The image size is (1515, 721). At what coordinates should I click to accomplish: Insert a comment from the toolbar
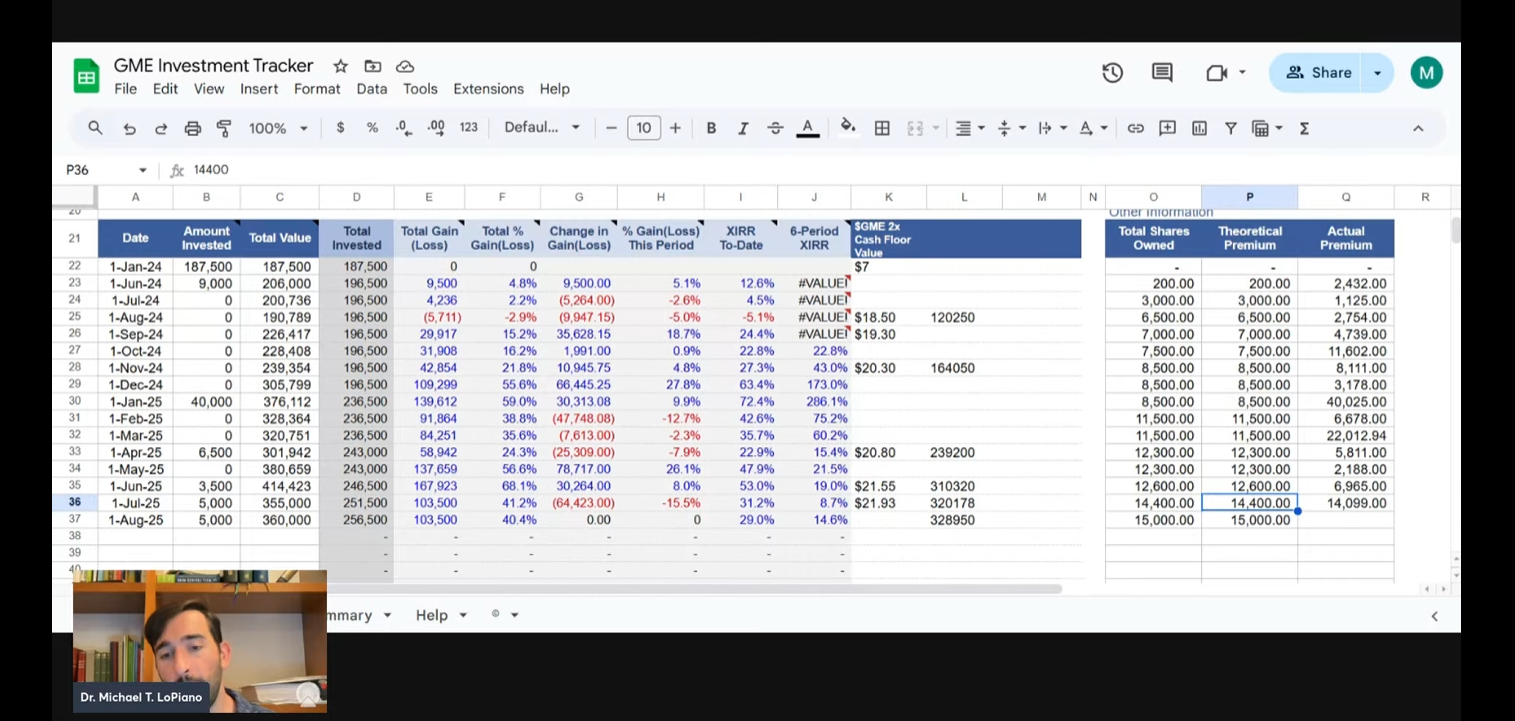(1167, 128)
